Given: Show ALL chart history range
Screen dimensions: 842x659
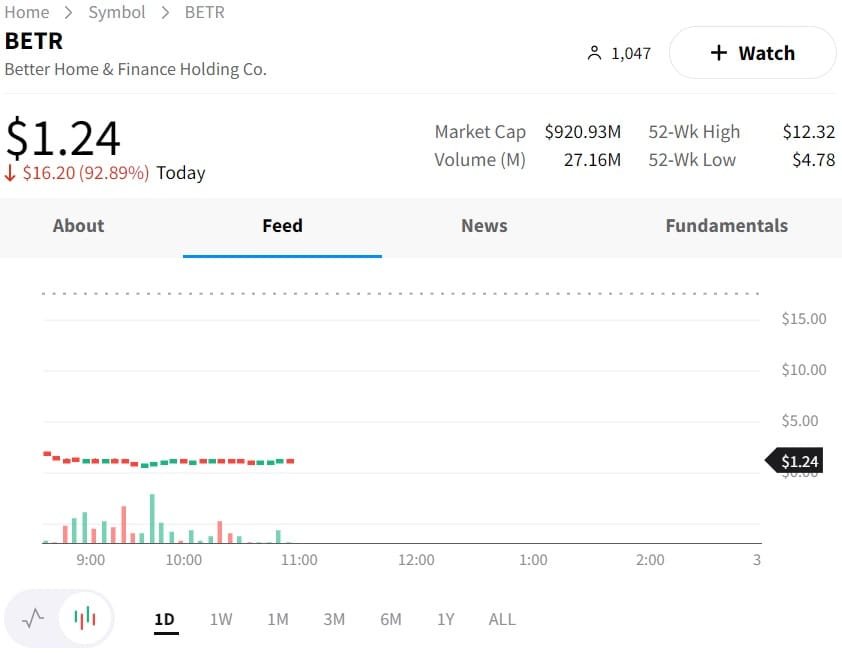Looking at the screenshot, I should pos(502,619).
